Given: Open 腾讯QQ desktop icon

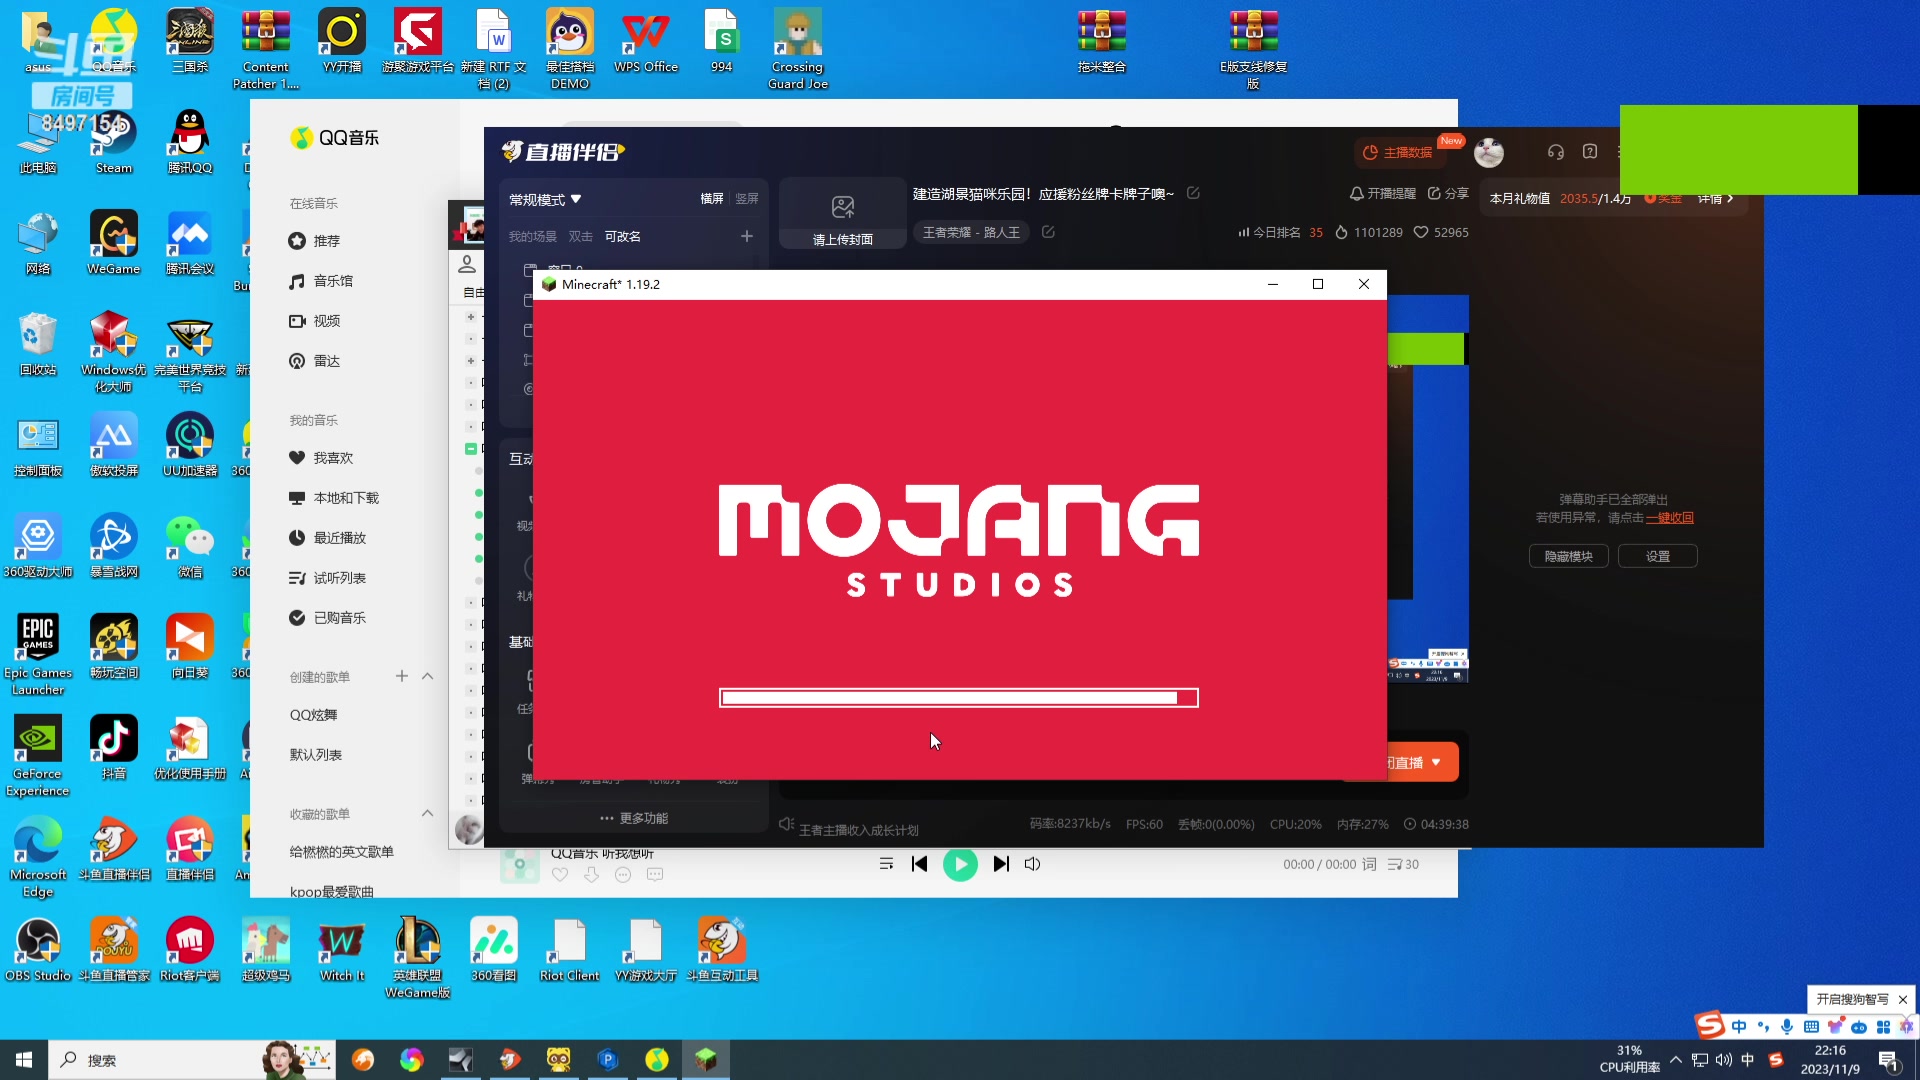Looking at the screenshot, I should [190, 143].
